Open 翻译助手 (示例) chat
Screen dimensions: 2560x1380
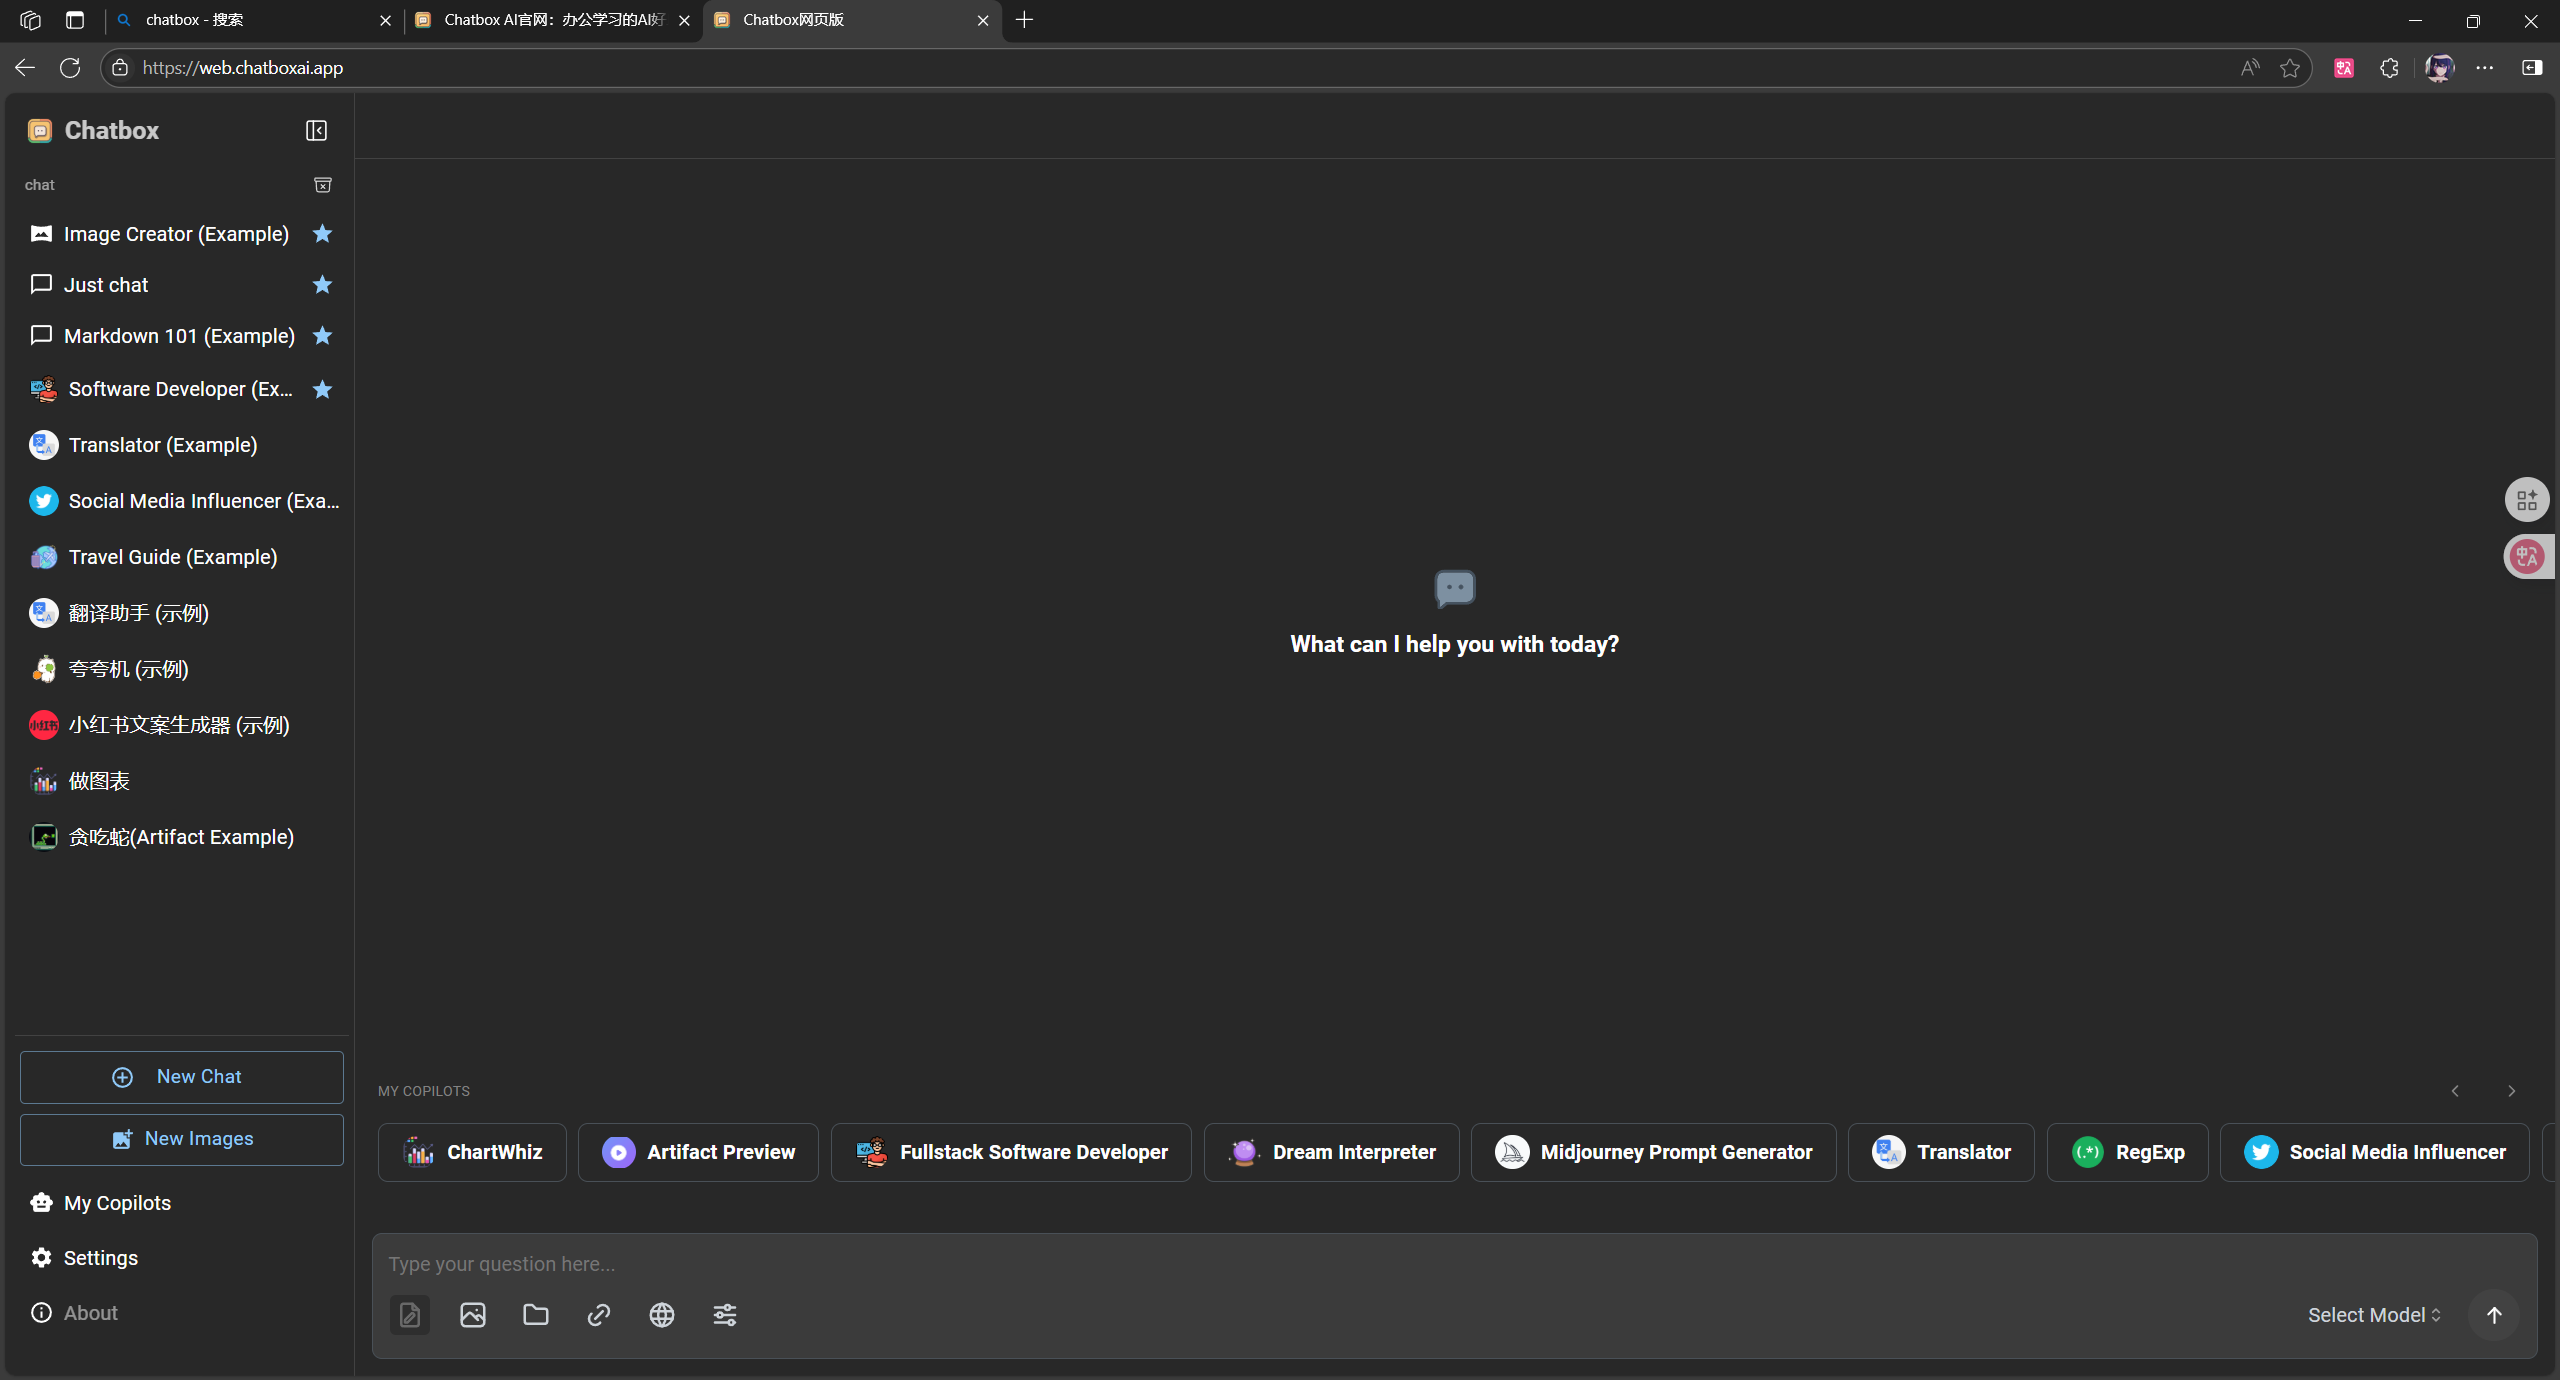[182, 613]
